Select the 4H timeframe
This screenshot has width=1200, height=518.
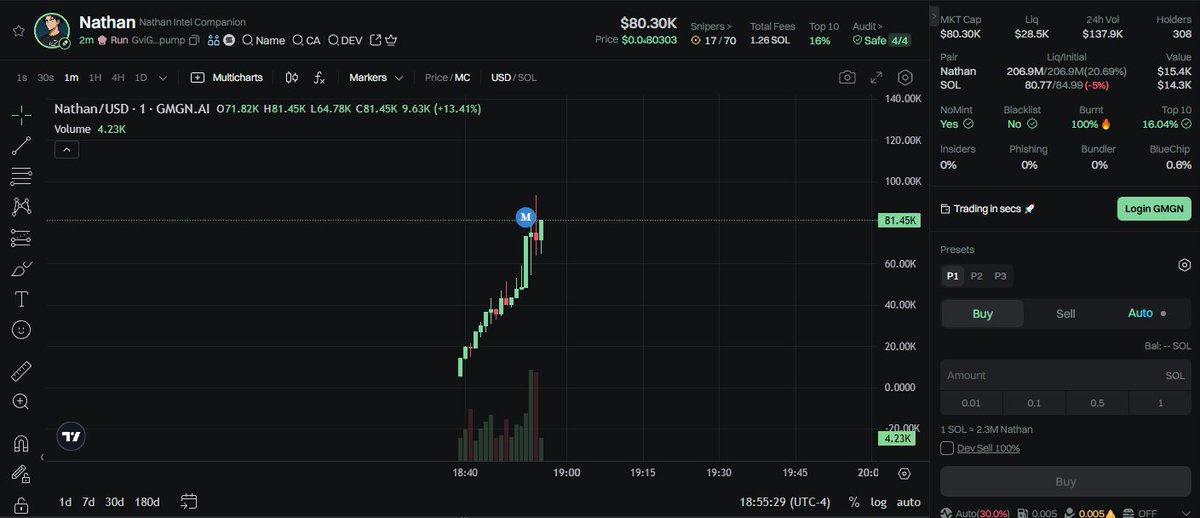(x=118, y=77)
